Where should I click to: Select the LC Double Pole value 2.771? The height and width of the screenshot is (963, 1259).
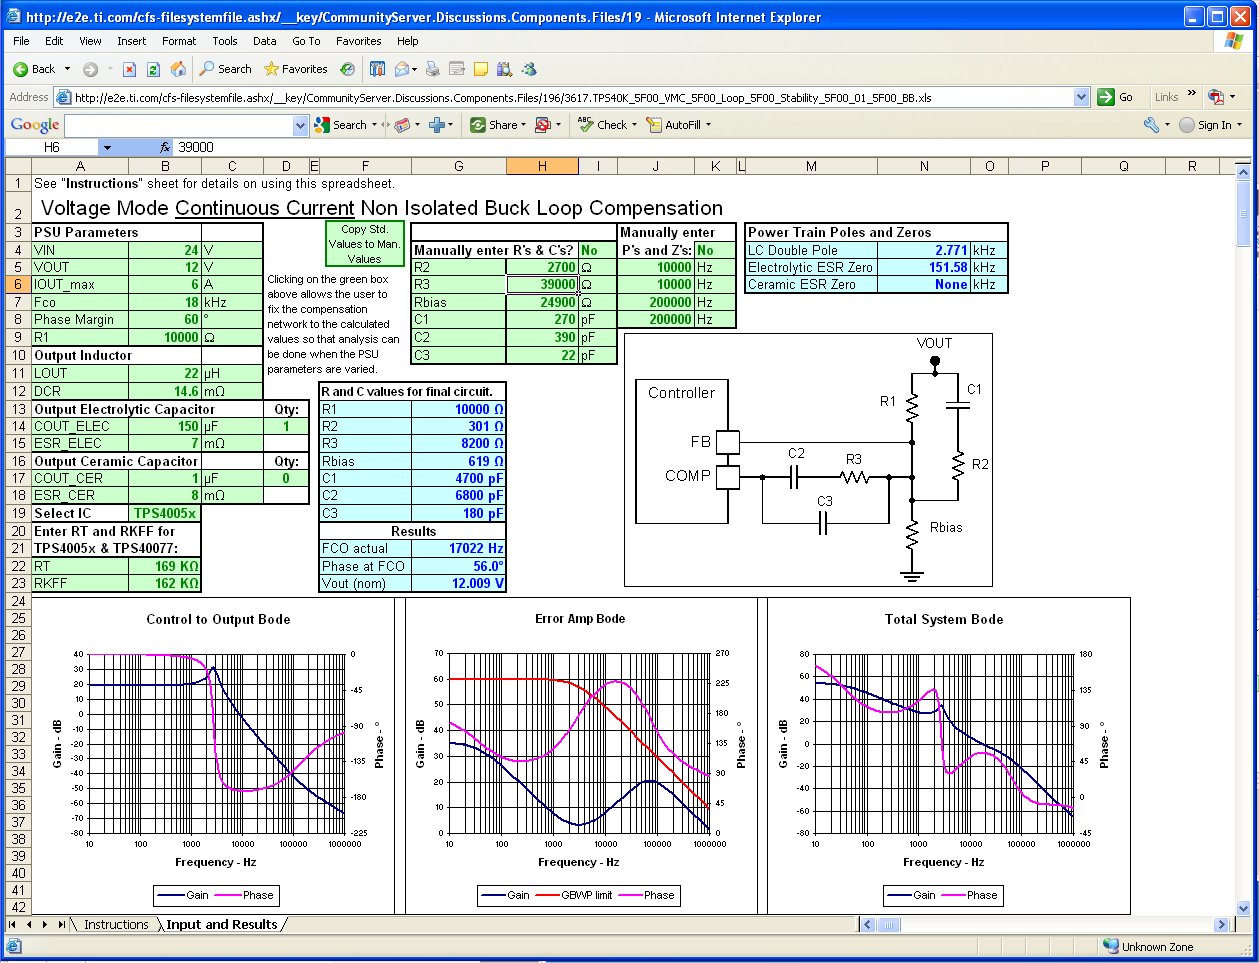(924, 250)
